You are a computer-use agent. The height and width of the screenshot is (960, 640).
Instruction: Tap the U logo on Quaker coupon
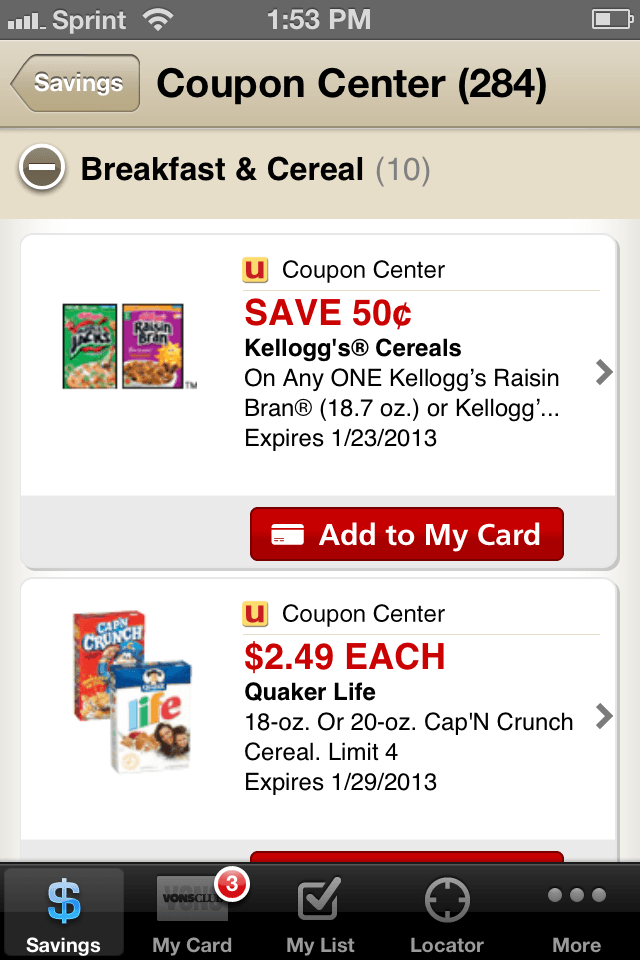(255, 614)
